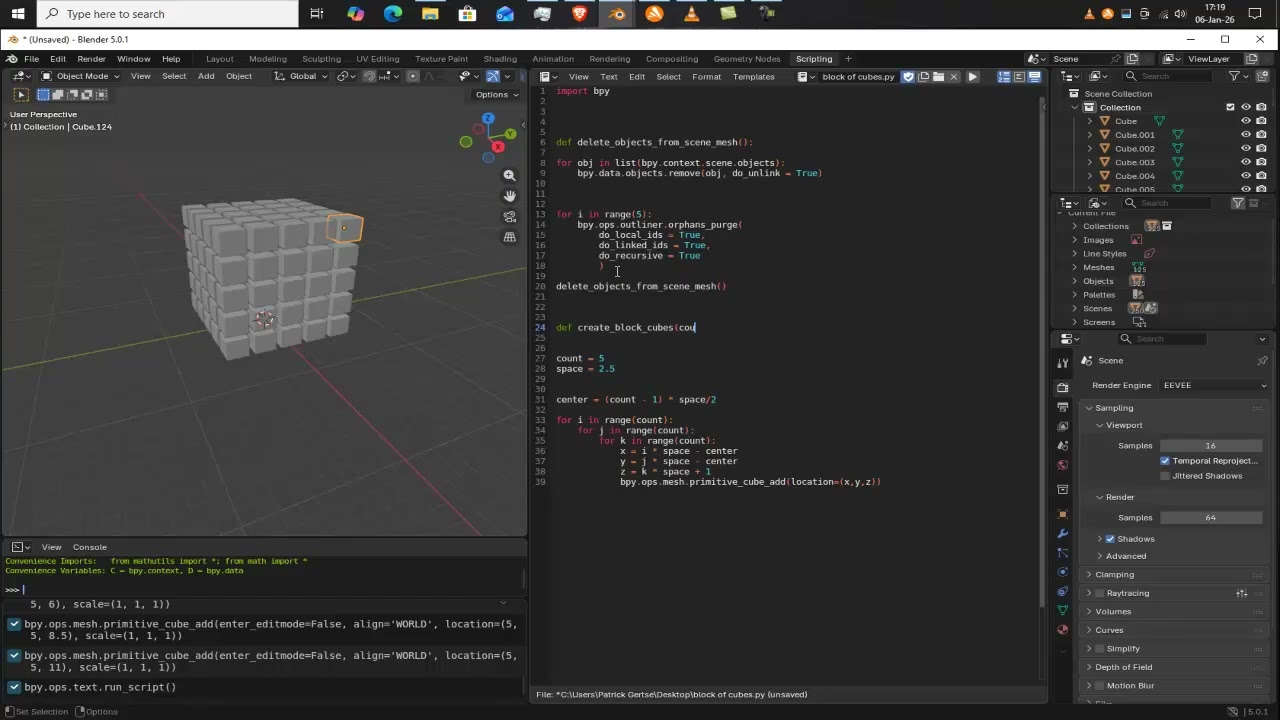Click the outliner search field
Viewport: 1280px width, 720px height.
point(1170,76)
